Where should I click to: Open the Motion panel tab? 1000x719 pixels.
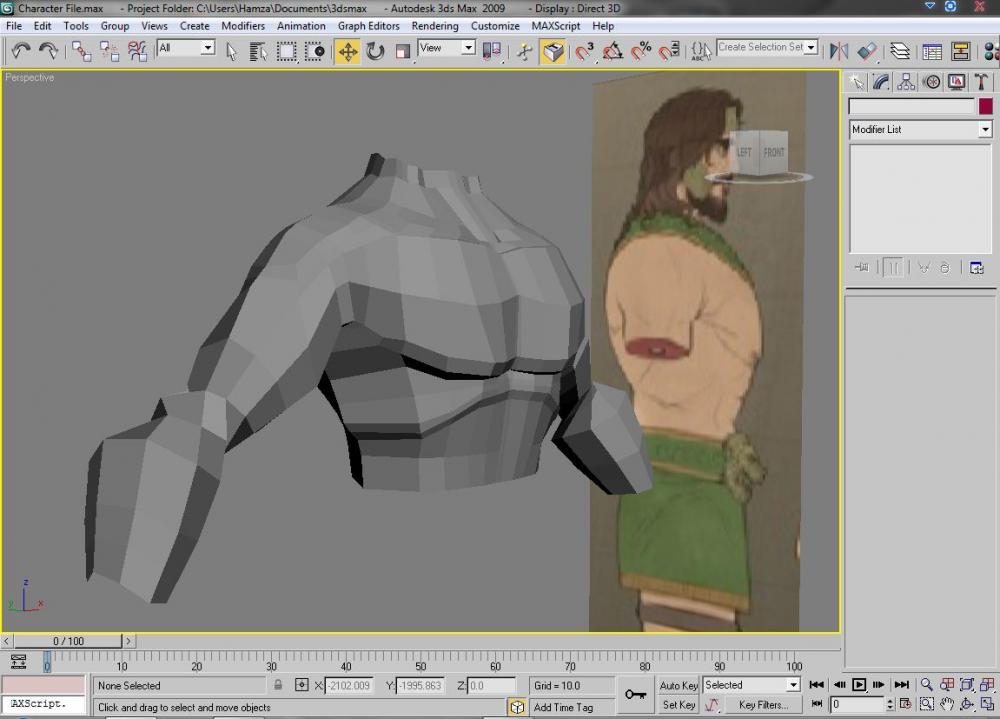(x=931, y=82)
